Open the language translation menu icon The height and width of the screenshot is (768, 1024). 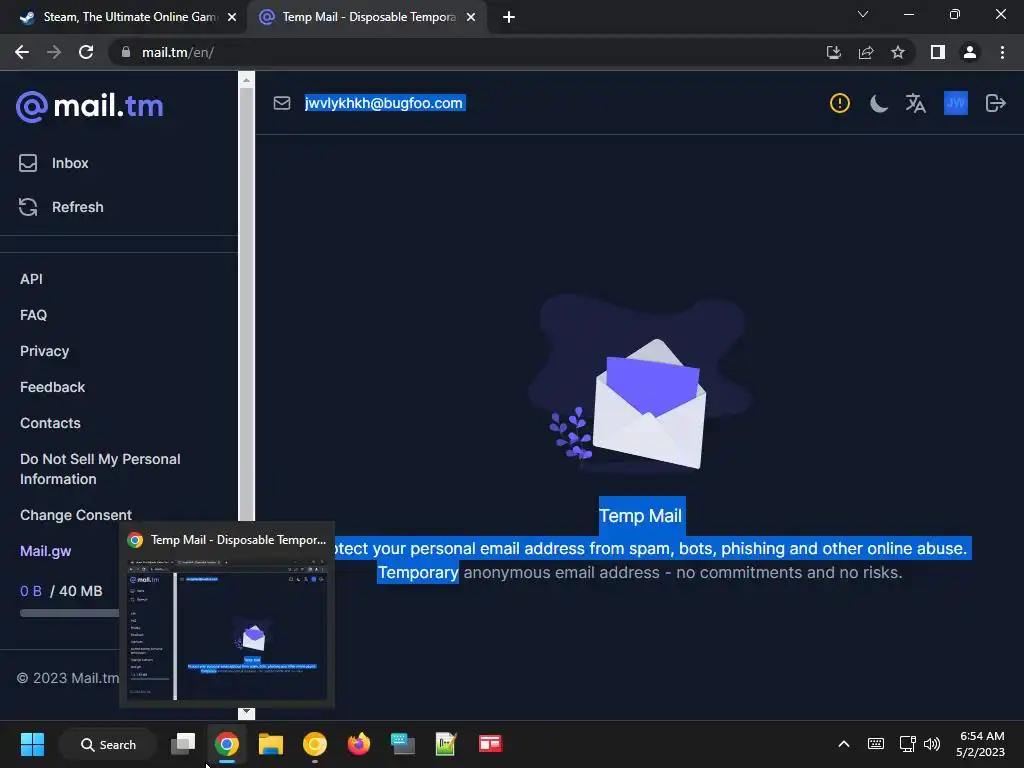tap(916, 103)
